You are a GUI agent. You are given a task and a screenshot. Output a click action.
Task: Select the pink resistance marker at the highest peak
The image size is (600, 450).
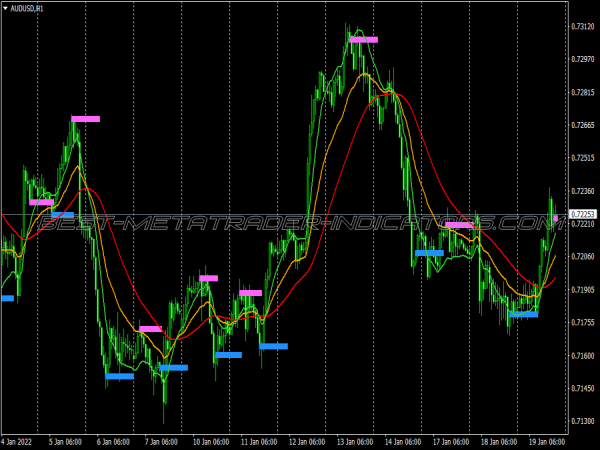(363, 40)
